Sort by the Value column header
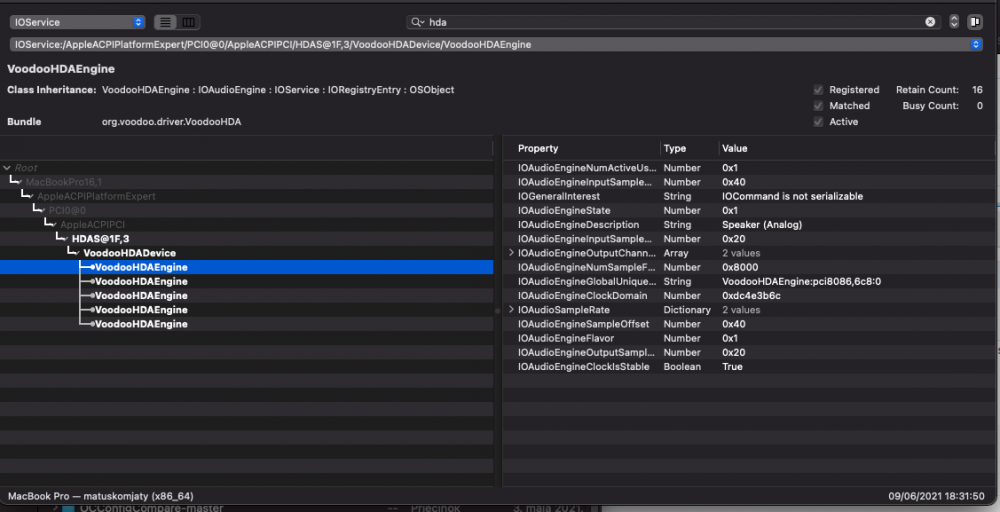Screen dimensions: 1000x512 click(x=855, y=149)
